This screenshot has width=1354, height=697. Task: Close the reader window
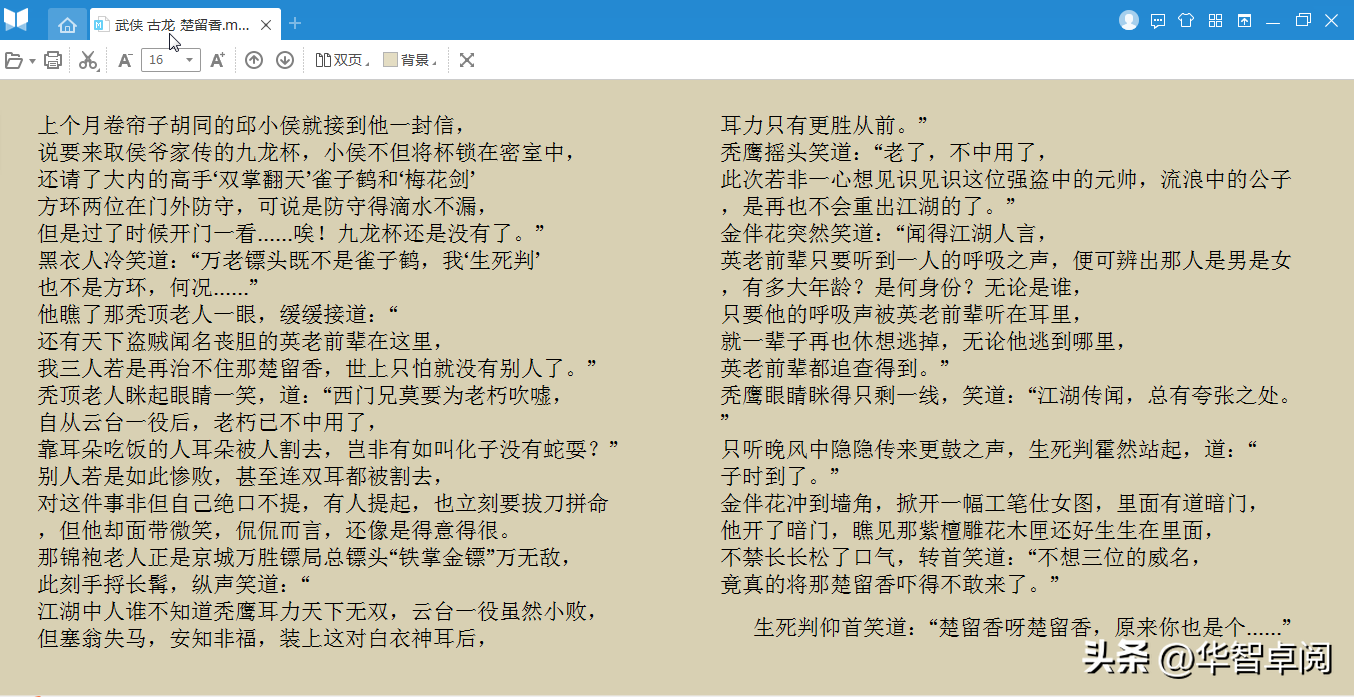pyautogui.click(x=1332, y=20)
